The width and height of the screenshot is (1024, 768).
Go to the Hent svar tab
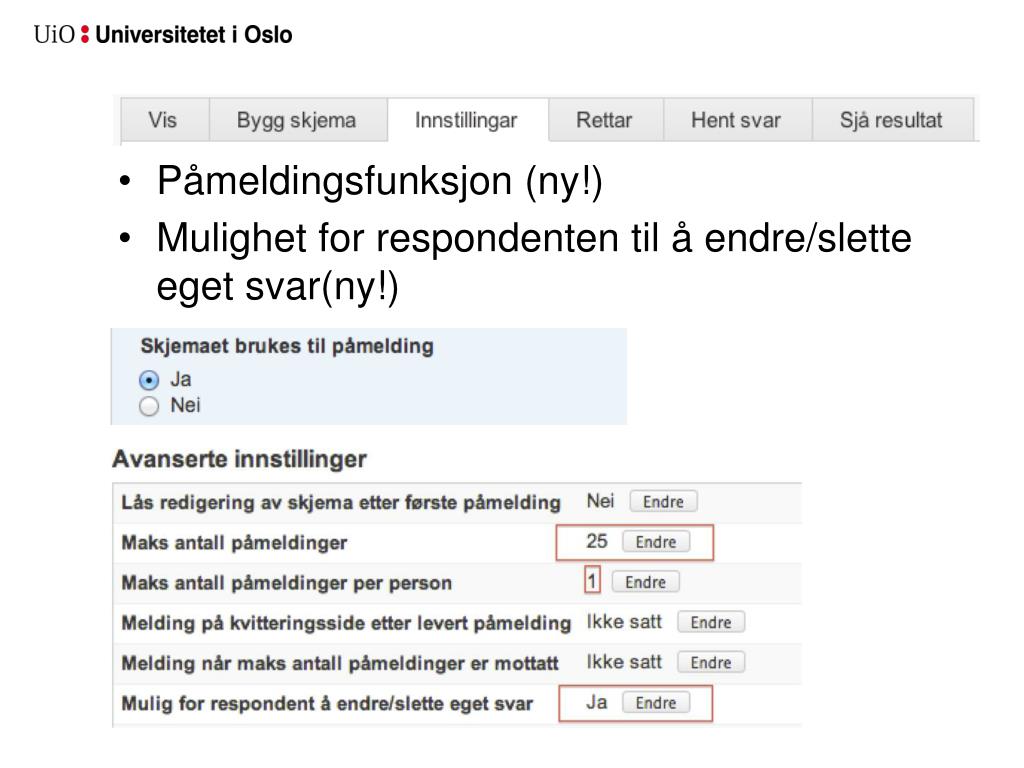coord(737,120)
